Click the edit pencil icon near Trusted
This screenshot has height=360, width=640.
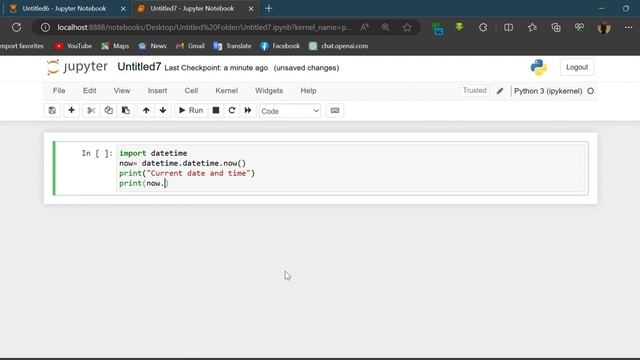click(x=500, y=91)
